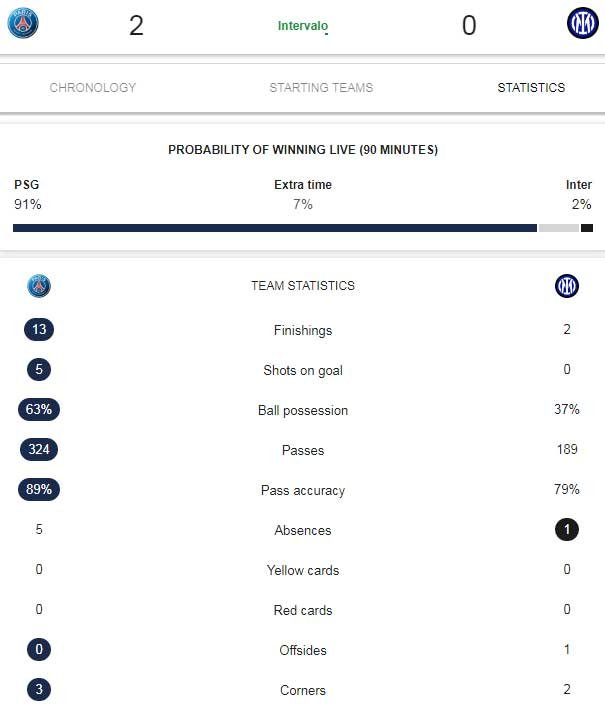Click the PSG corners badge showing 3
Screen dimensions: 605x720
(39, 689)
